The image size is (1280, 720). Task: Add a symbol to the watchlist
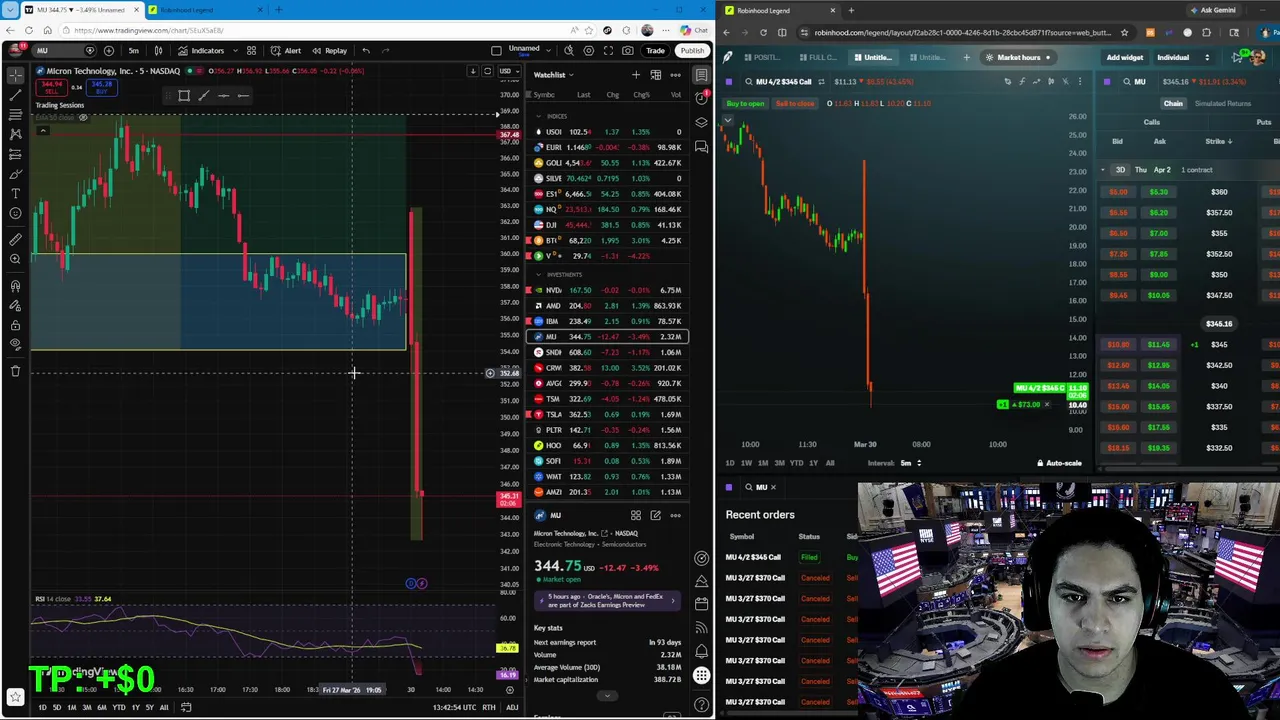(635, 75)
